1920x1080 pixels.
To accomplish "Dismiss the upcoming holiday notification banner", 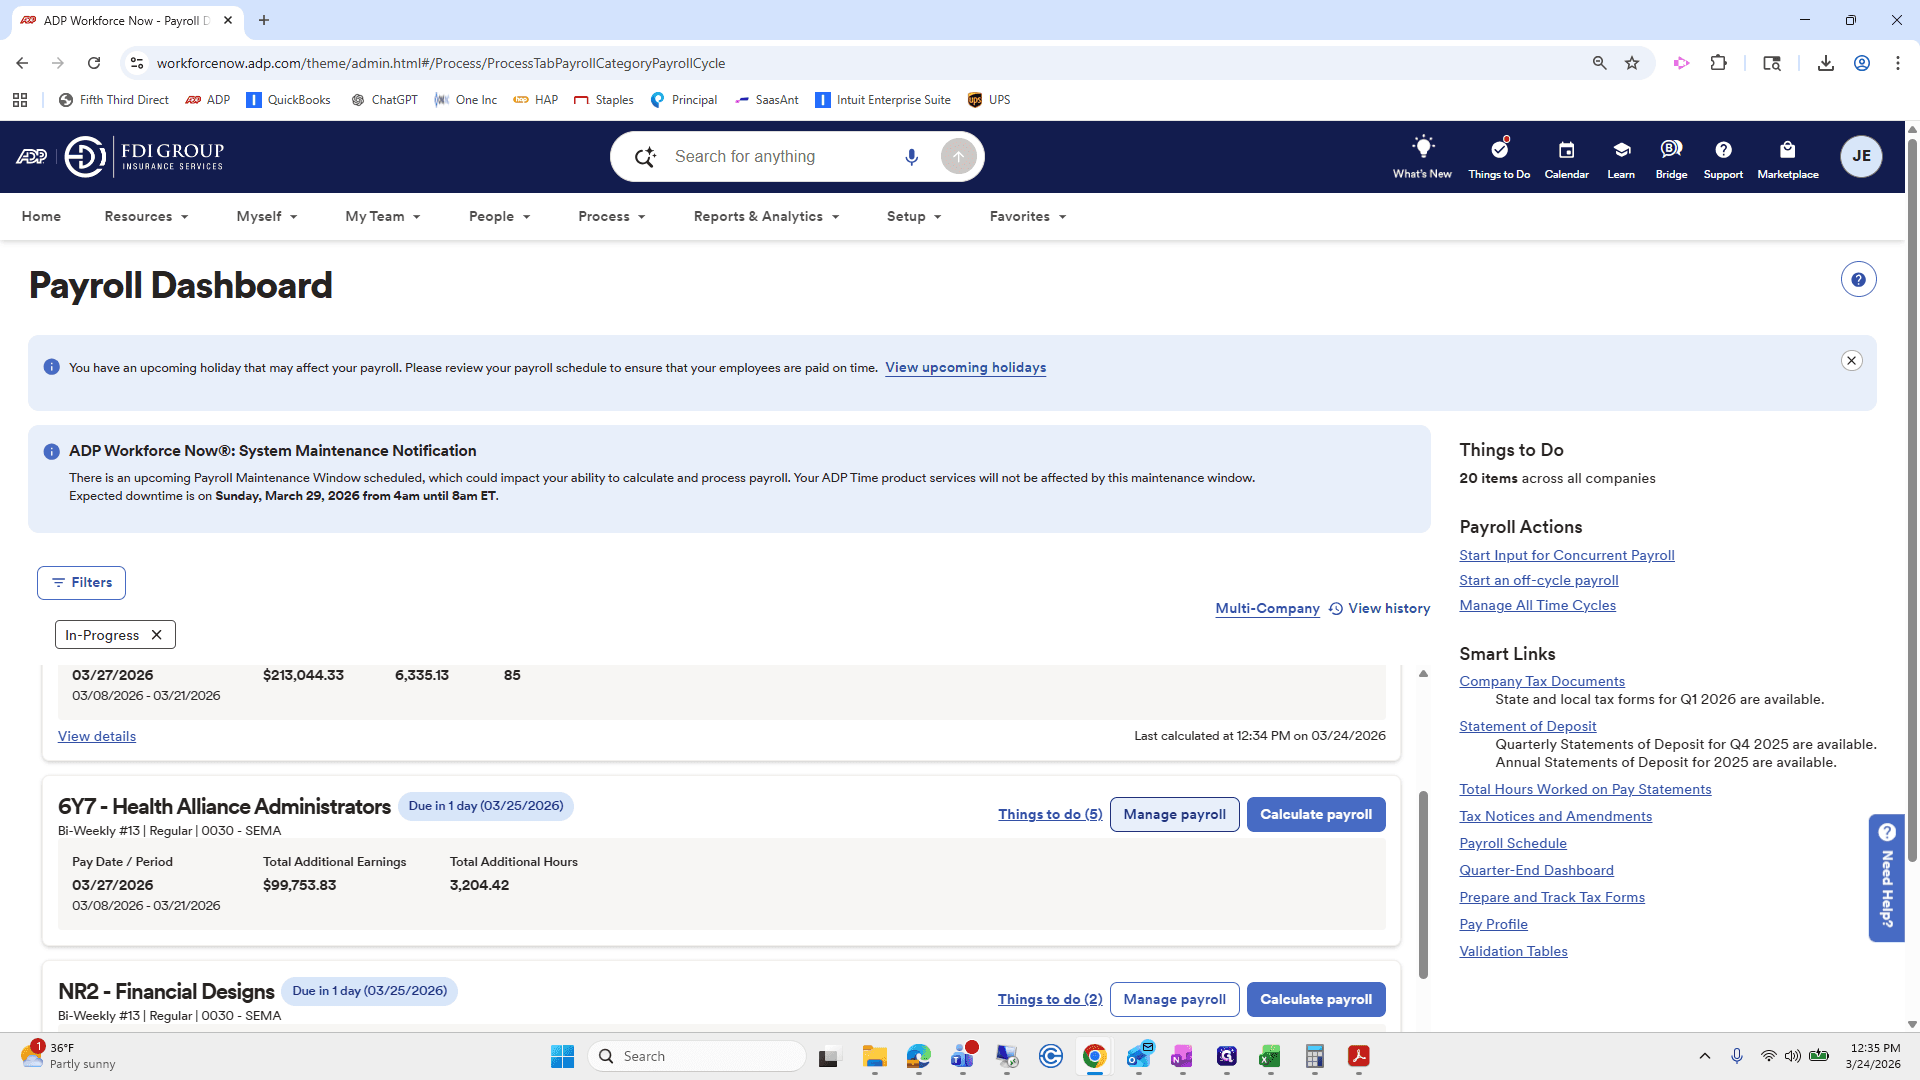I will (1851, 361).
